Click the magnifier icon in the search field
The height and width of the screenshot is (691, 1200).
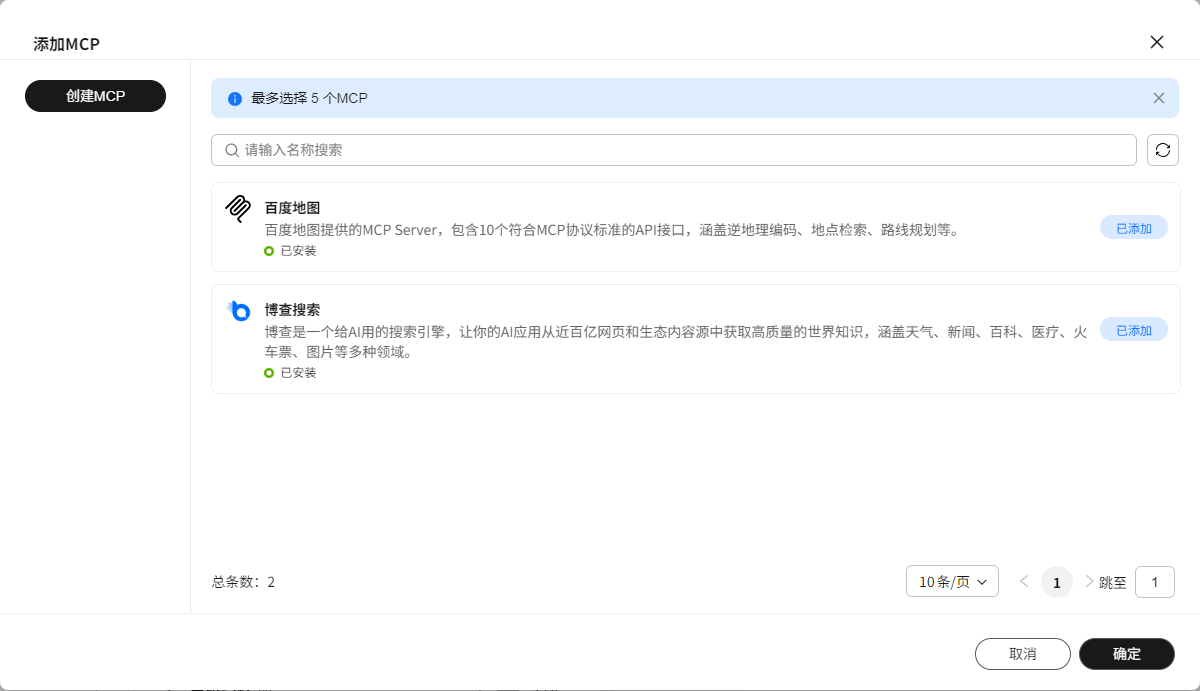point(232,150)
